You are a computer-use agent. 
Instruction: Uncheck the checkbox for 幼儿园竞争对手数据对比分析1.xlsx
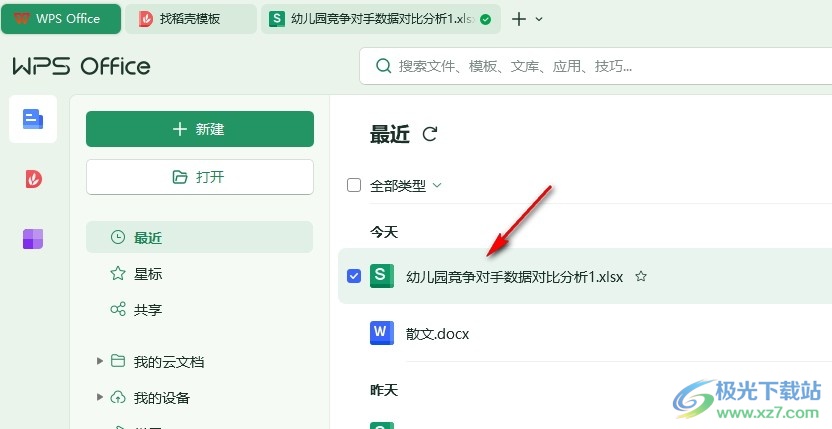(x=354, y=276)
